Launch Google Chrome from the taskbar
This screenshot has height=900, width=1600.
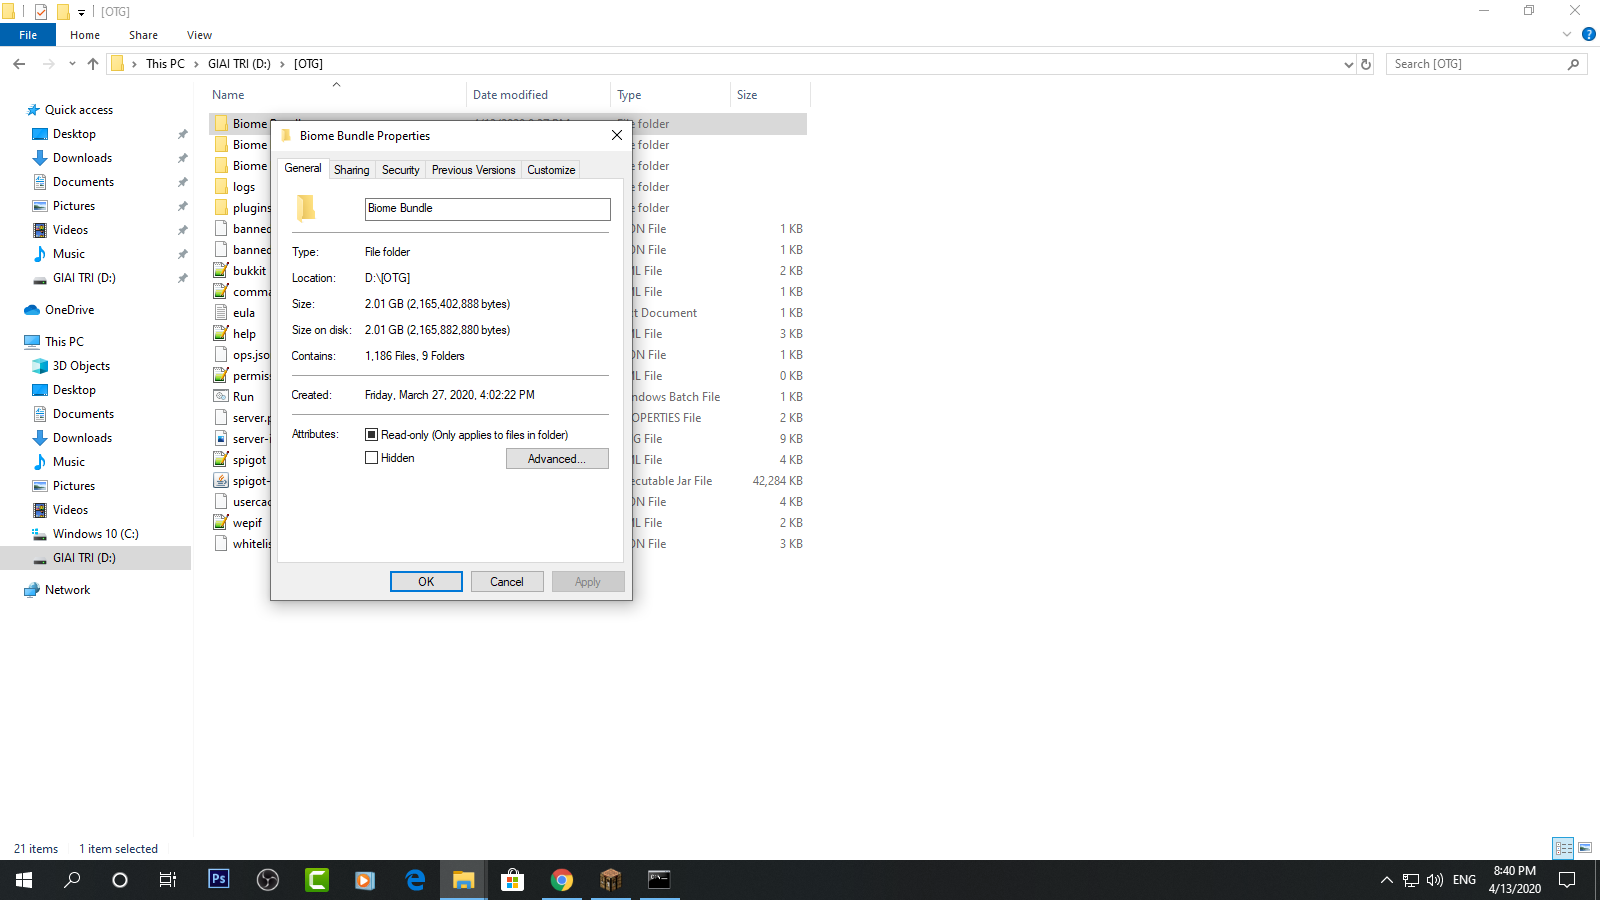562,880
